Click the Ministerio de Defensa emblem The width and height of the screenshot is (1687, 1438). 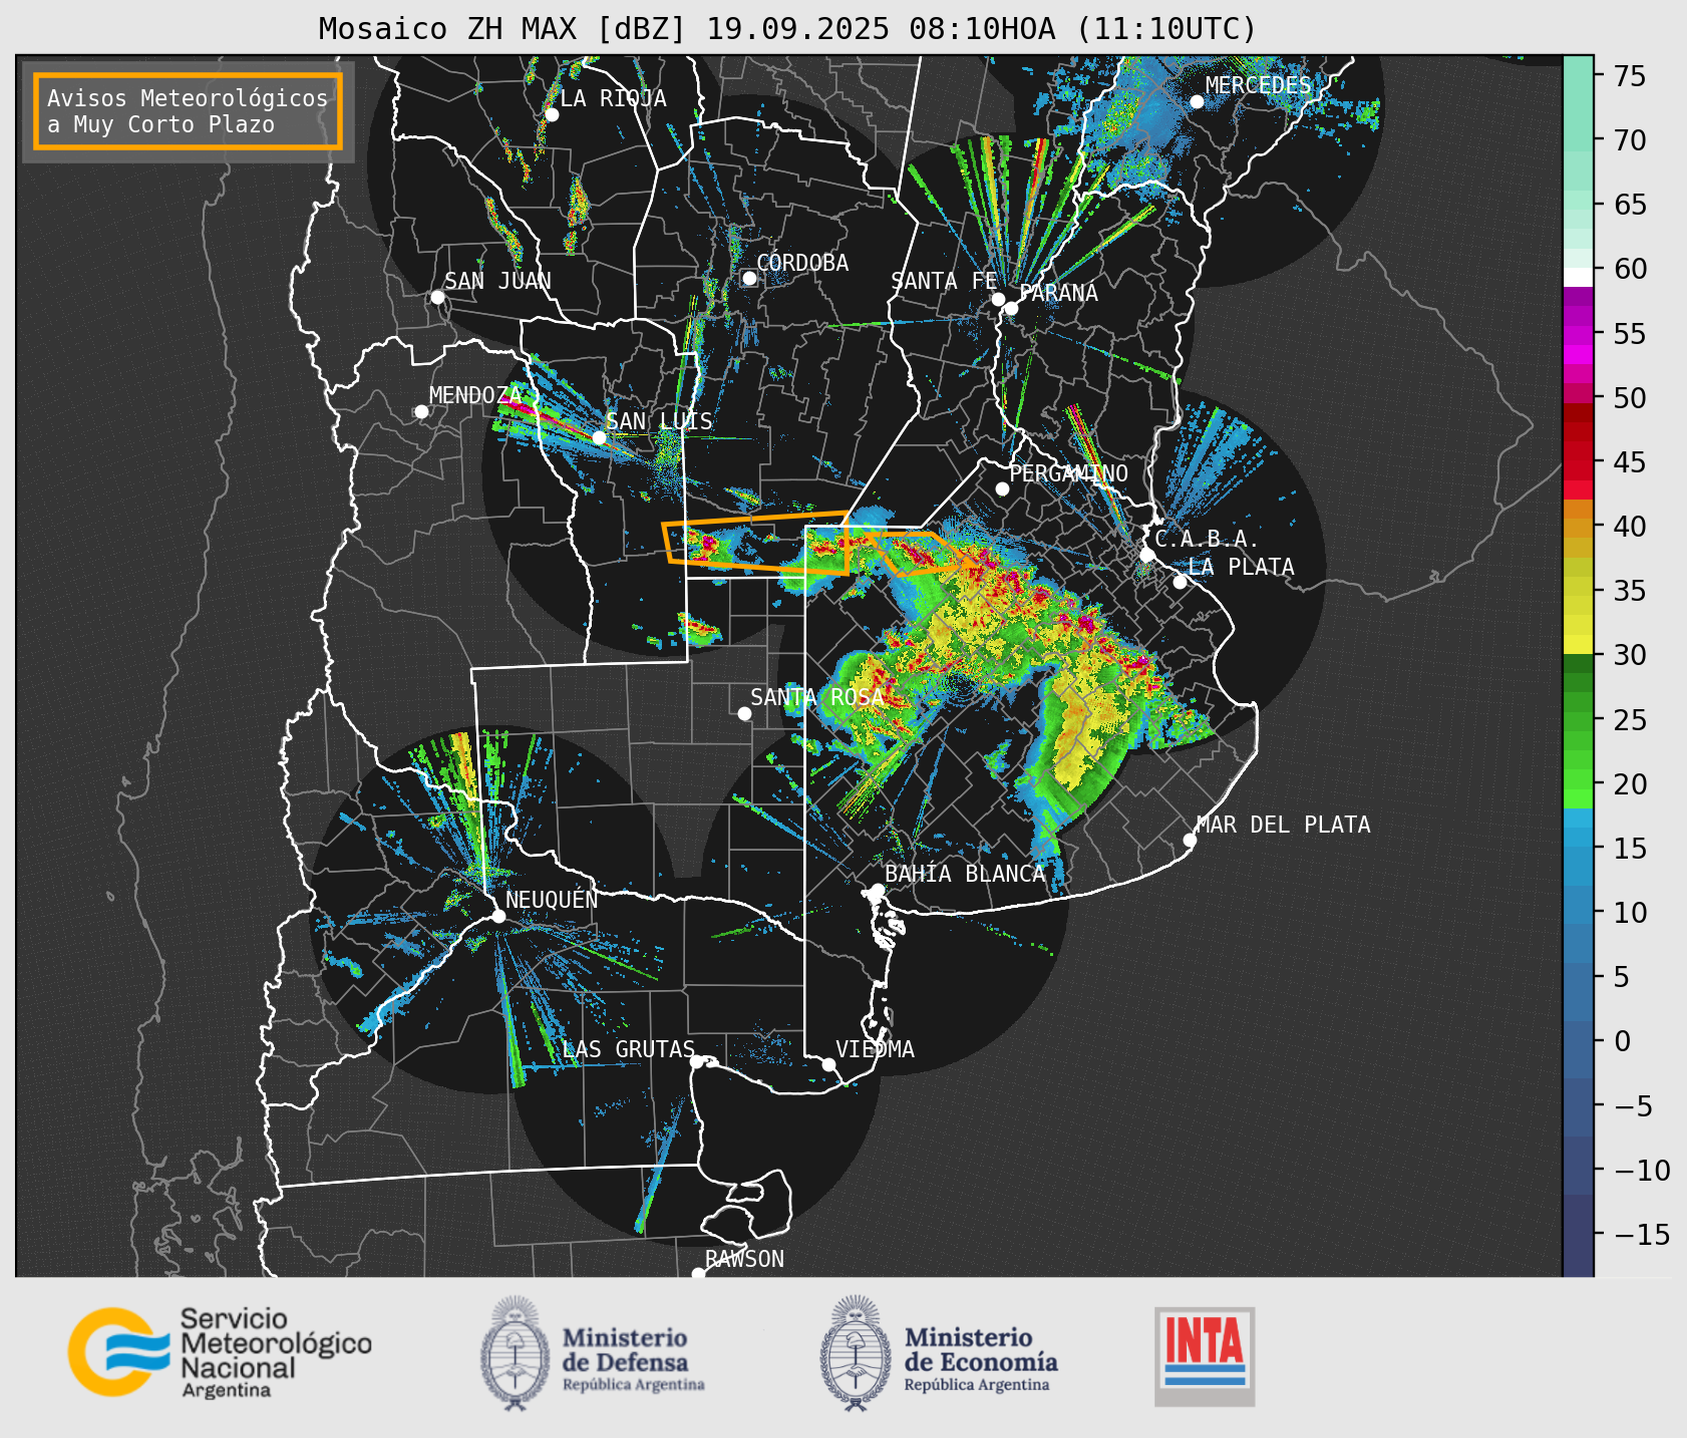[515, 1353]
